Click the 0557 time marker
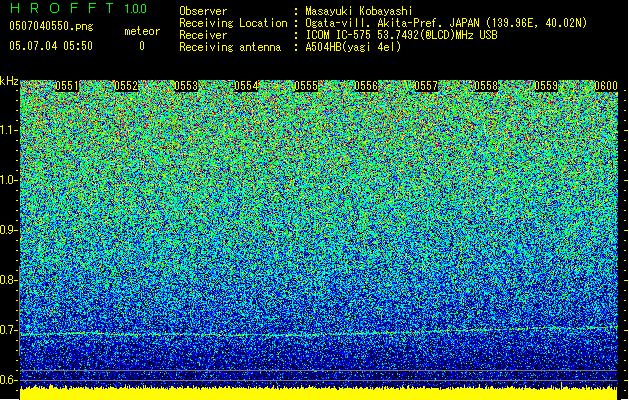 [426, 86]
